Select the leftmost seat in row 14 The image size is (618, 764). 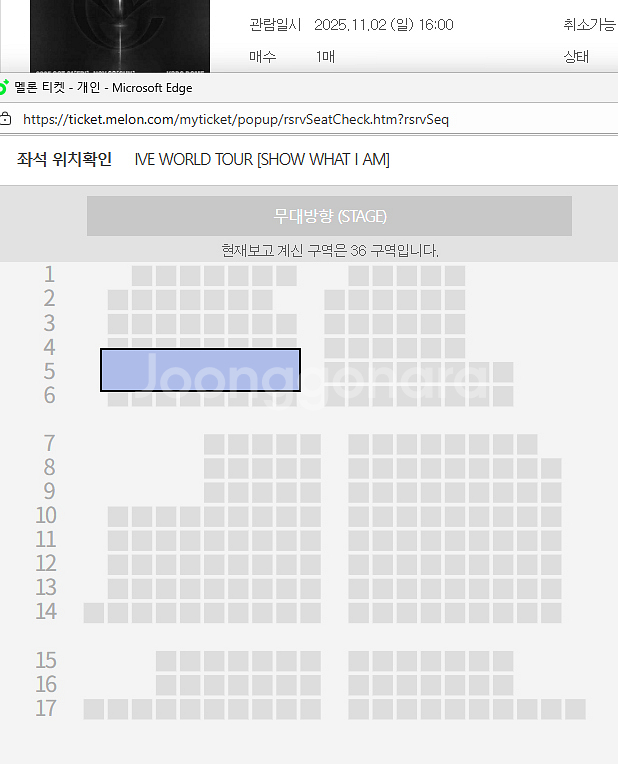pyautogui.click(x=94, y=613)
